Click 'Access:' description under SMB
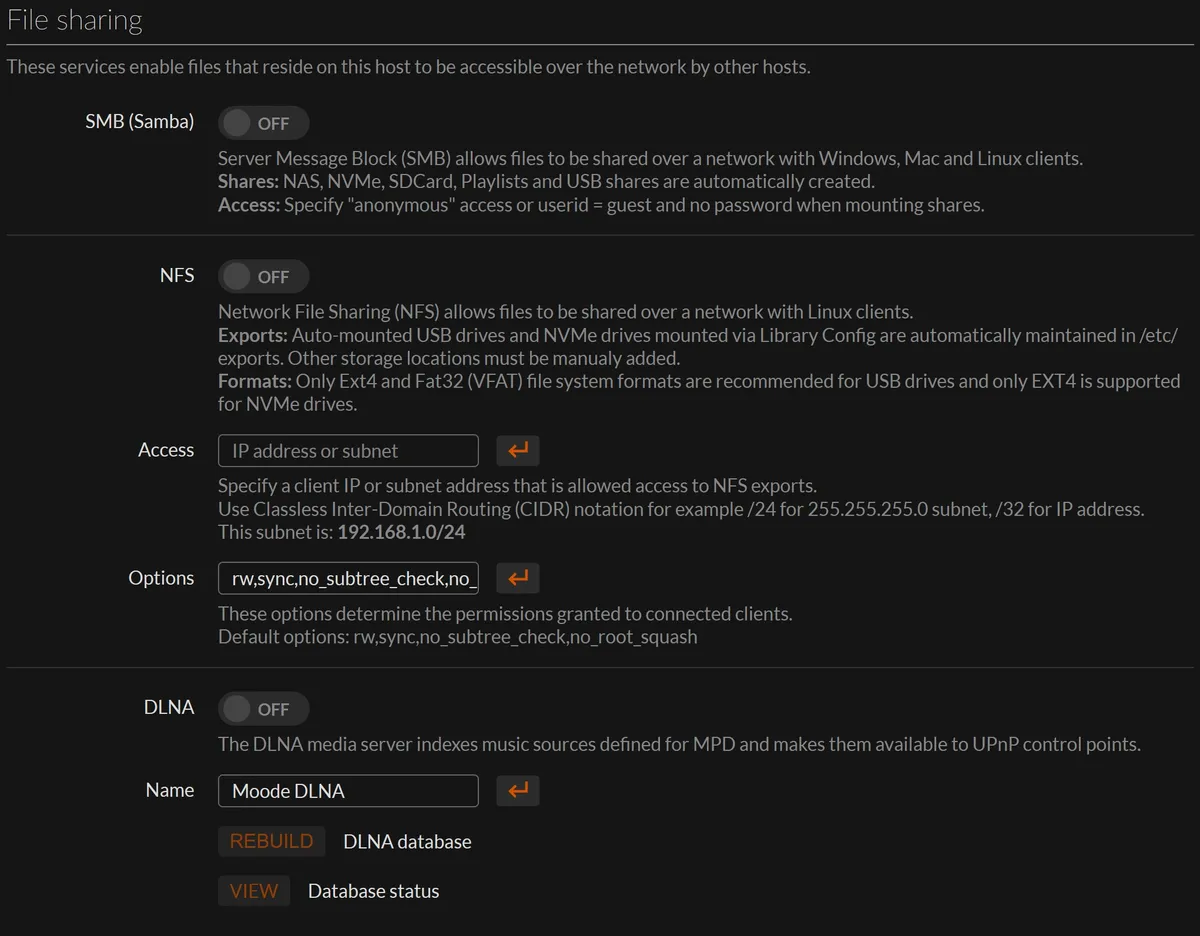The image size is (1200, 936). 601,205
